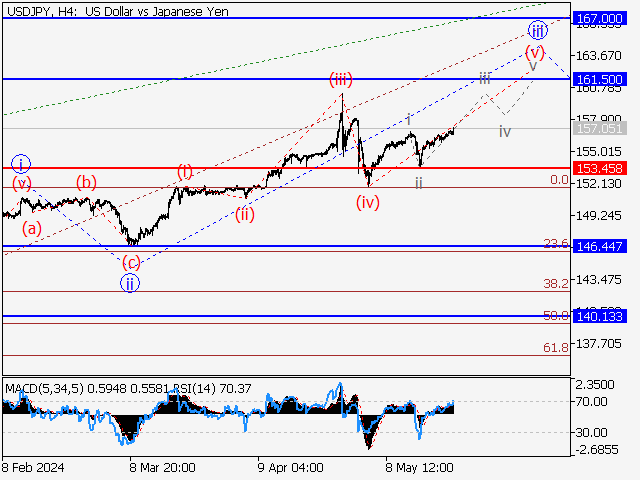Click the 2.3500 MACD scale value
The width and height of the screenshot is (640, 480).
click(595, 384)
